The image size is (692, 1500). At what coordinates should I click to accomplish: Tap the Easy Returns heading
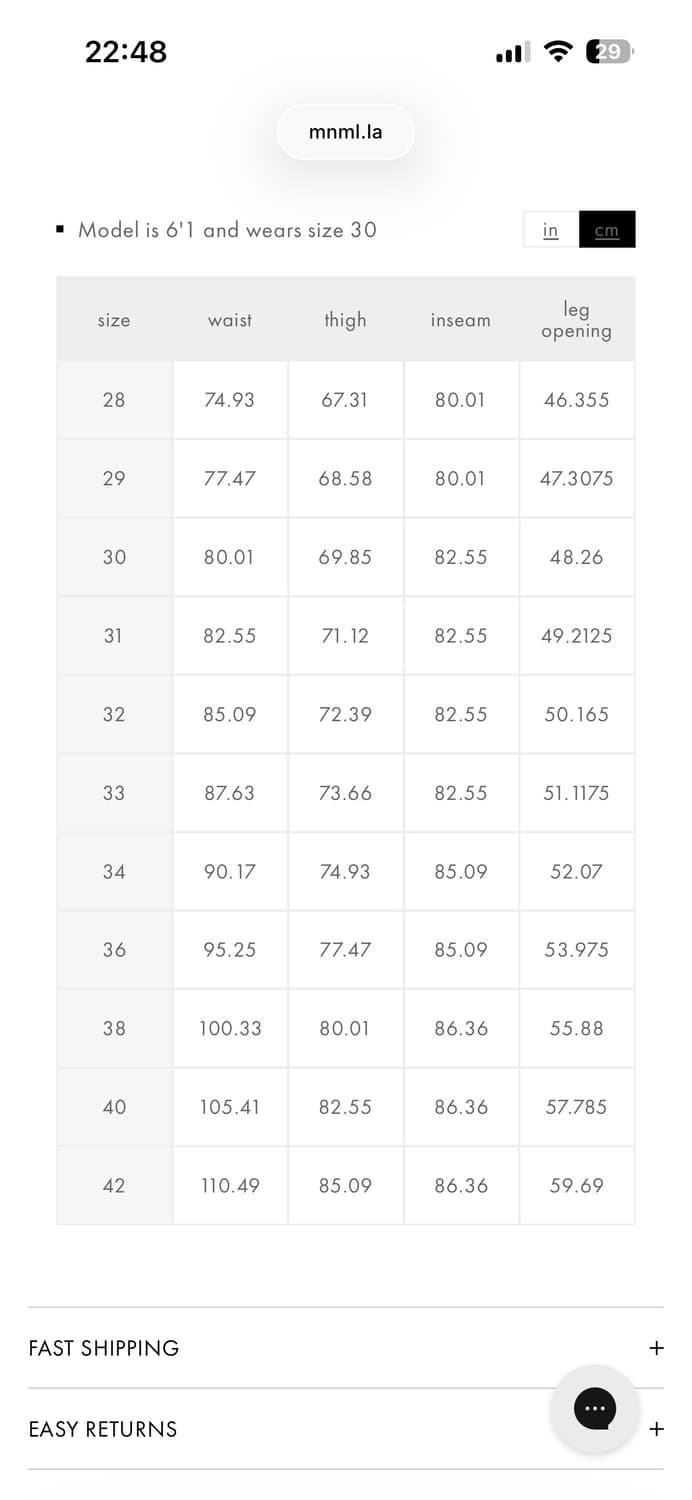pyautogui.click(x=103, y=1429)
